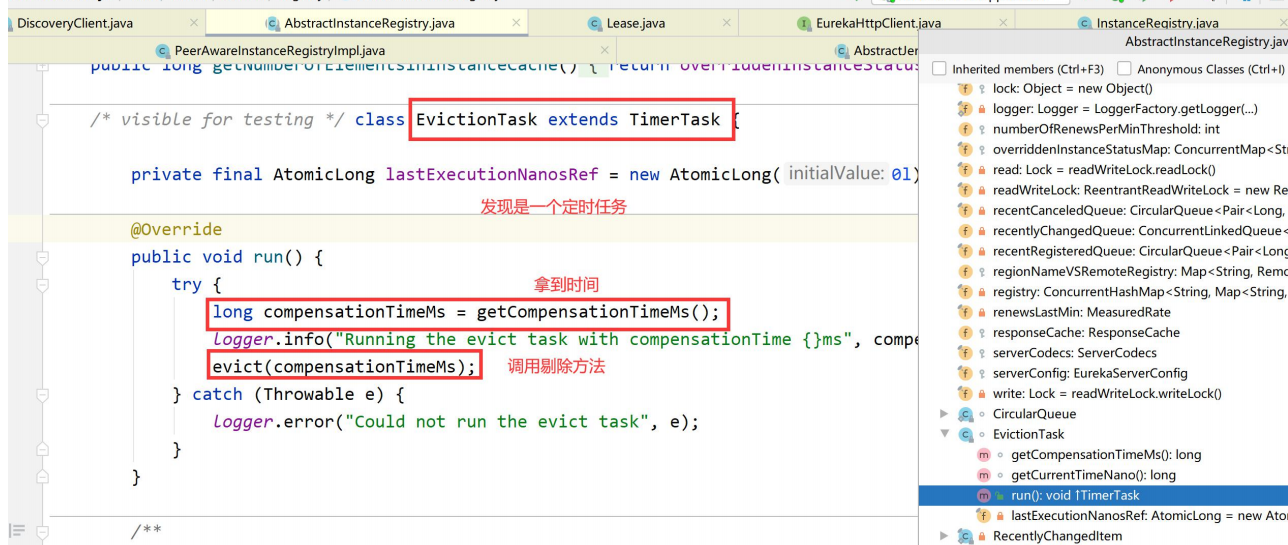Click field icon next to readWriteLock
Screen dimensions: 1288x545
click(x=965, y=190)
